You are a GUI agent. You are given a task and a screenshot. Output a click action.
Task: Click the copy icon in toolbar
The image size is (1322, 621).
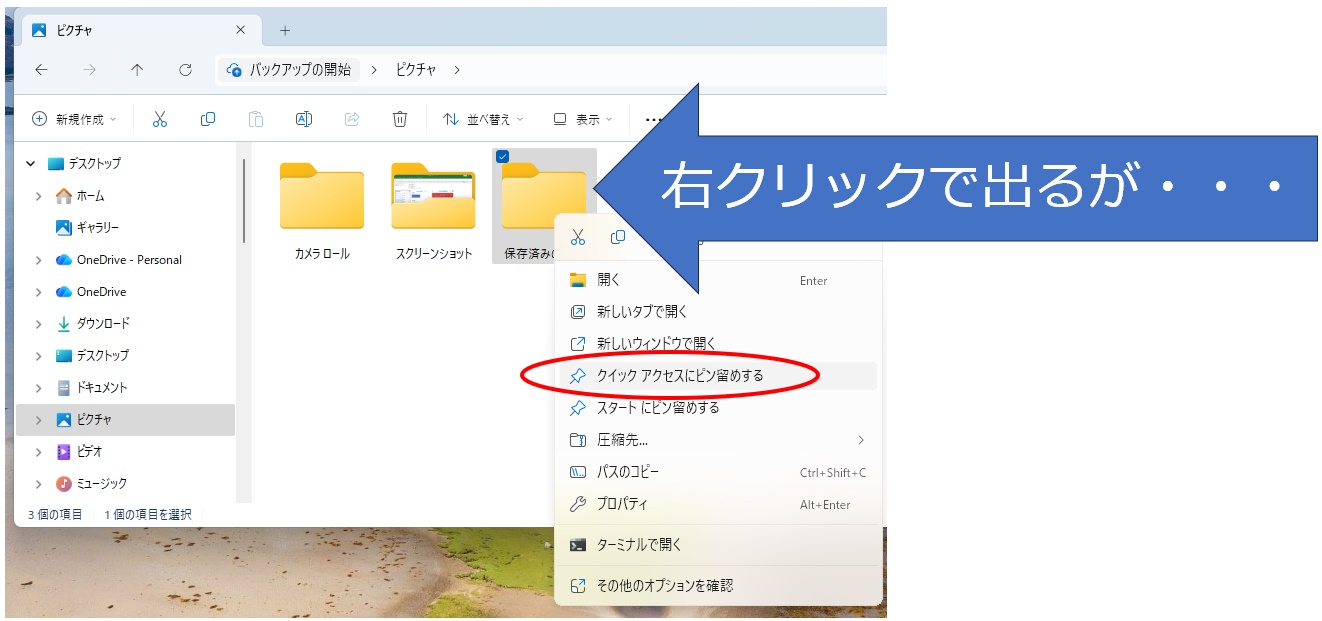[208, 119]
